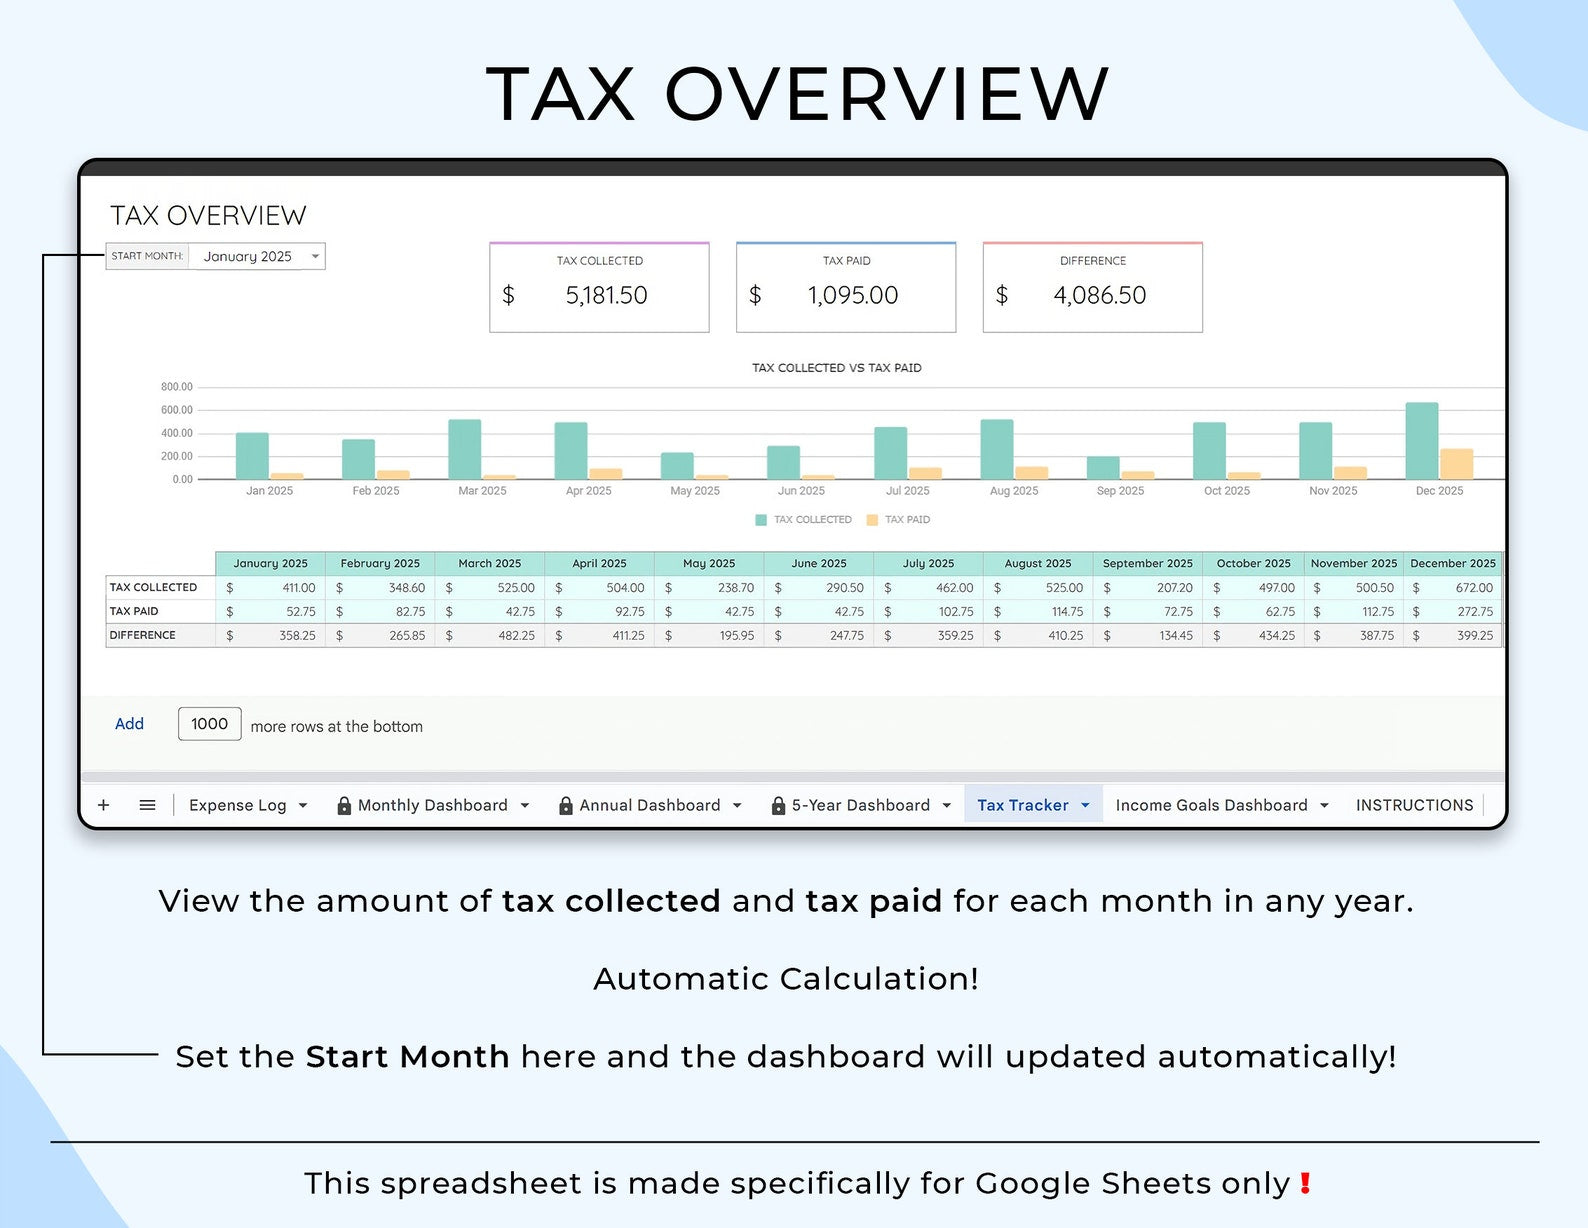Click the 1000 rows count input field

[209, 724]
